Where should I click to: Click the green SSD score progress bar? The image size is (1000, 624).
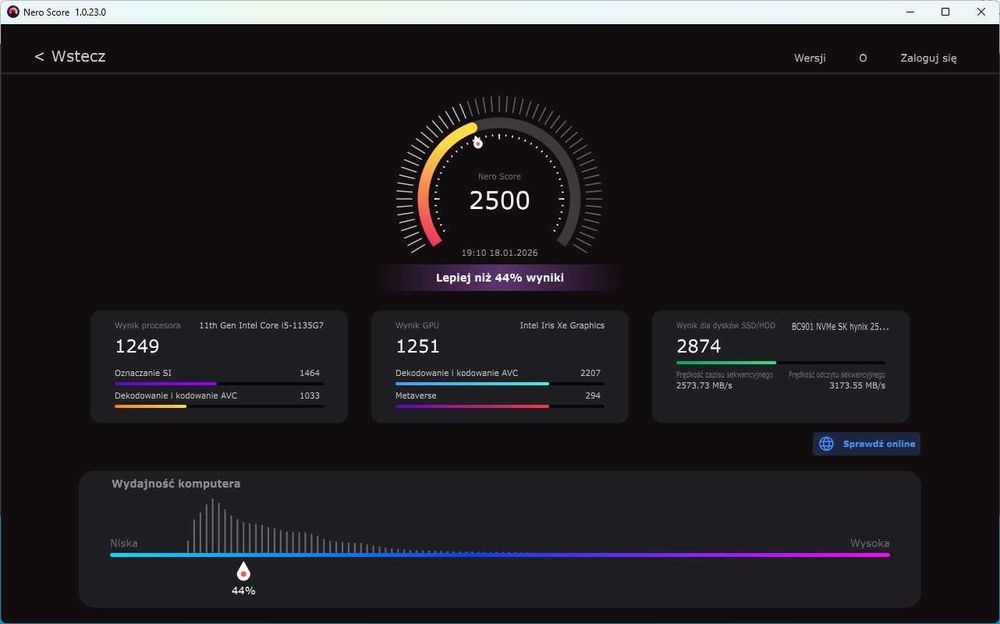click(x=781, y=362)
